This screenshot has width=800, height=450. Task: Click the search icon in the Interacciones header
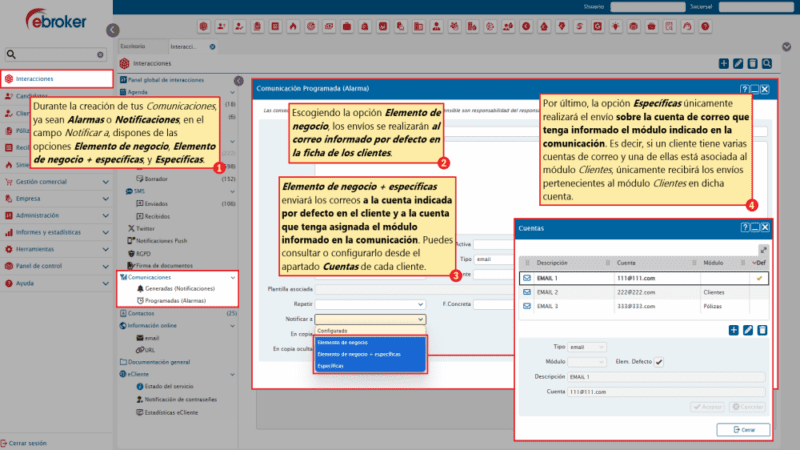tap(766, 63)
